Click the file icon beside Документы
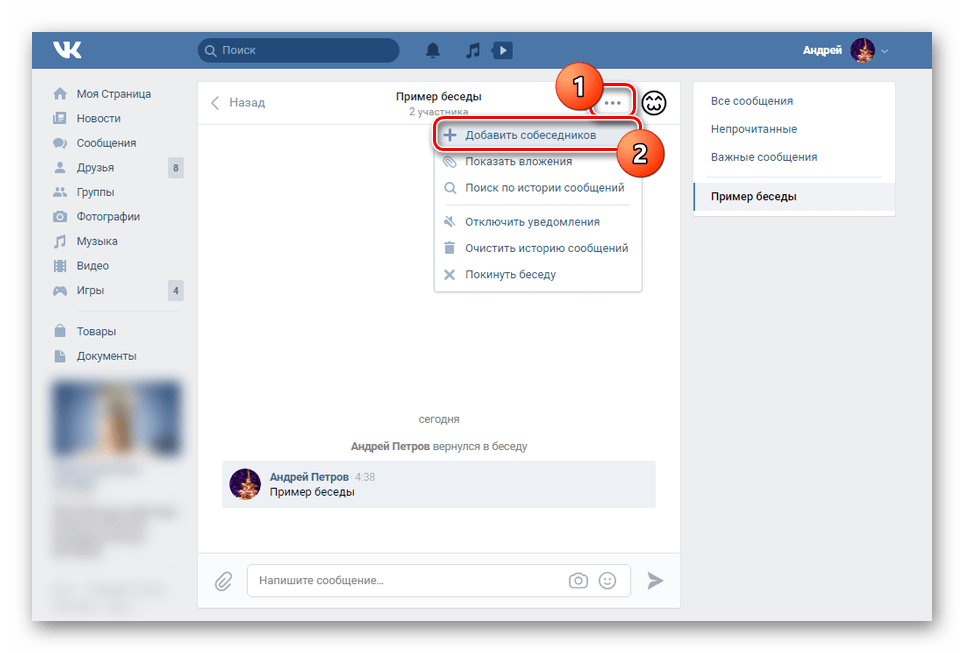The width and height of the screenshot is (964, 653). (60, 355)
